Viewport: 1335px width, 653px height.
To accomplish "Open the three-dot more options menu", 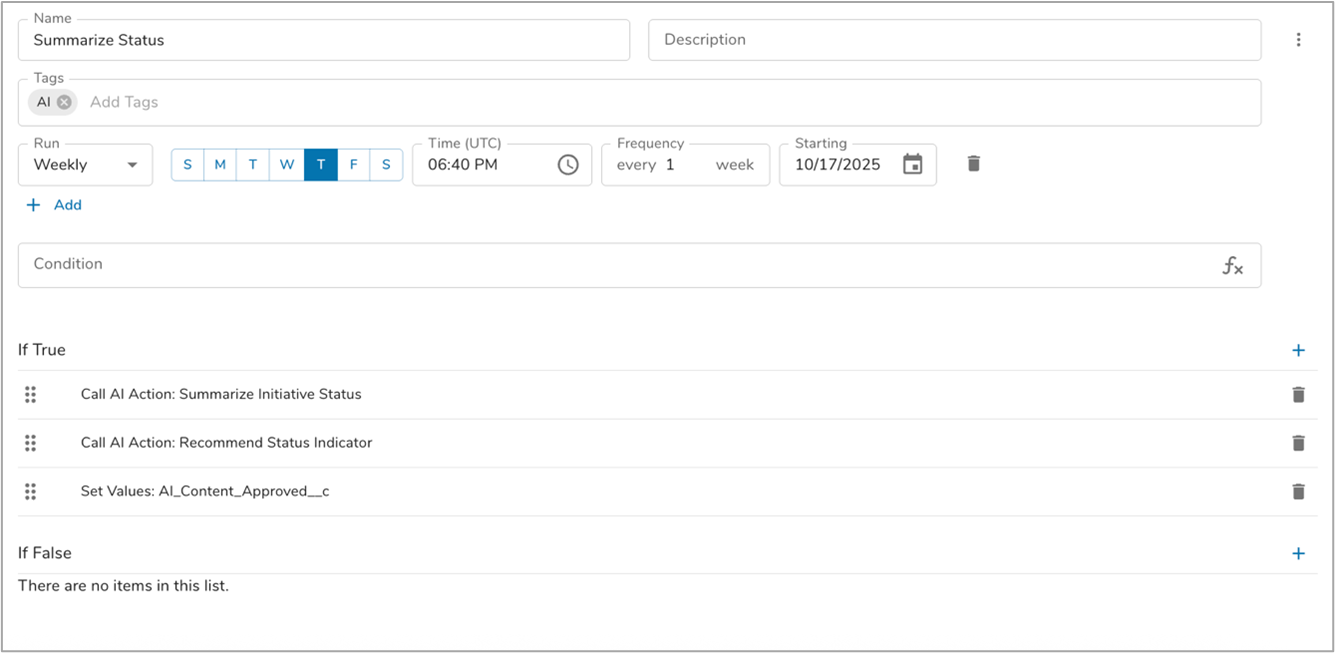I will (x=1298, y=40).
